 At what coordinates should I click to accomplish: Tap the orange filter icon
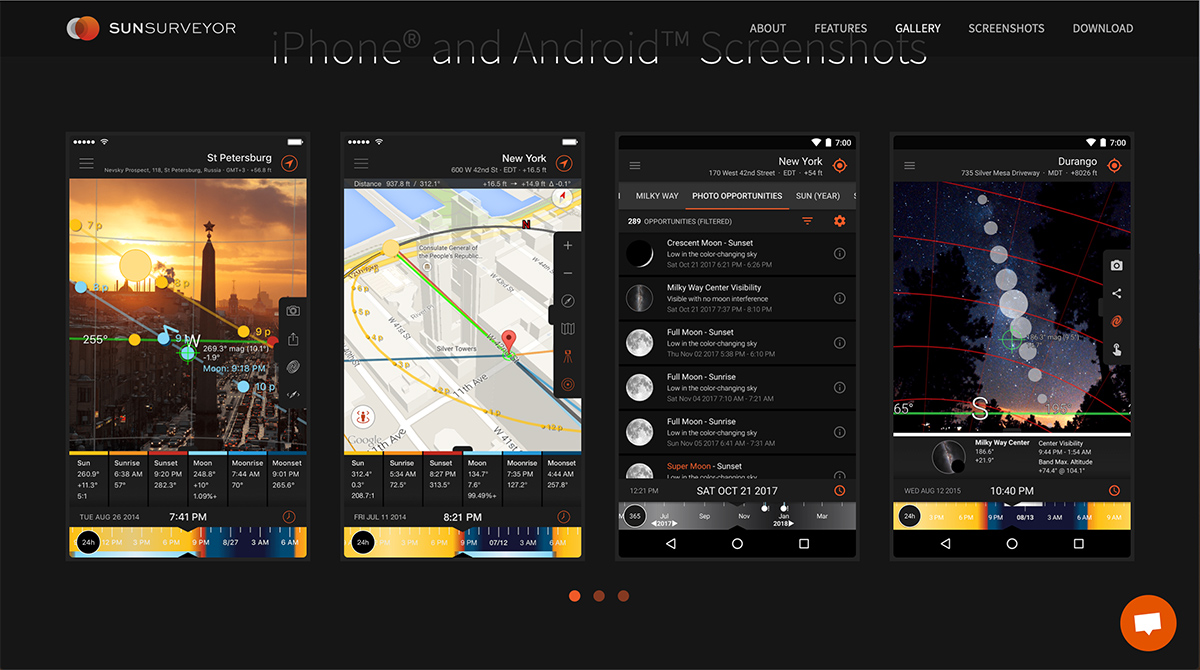pos(807,221)
